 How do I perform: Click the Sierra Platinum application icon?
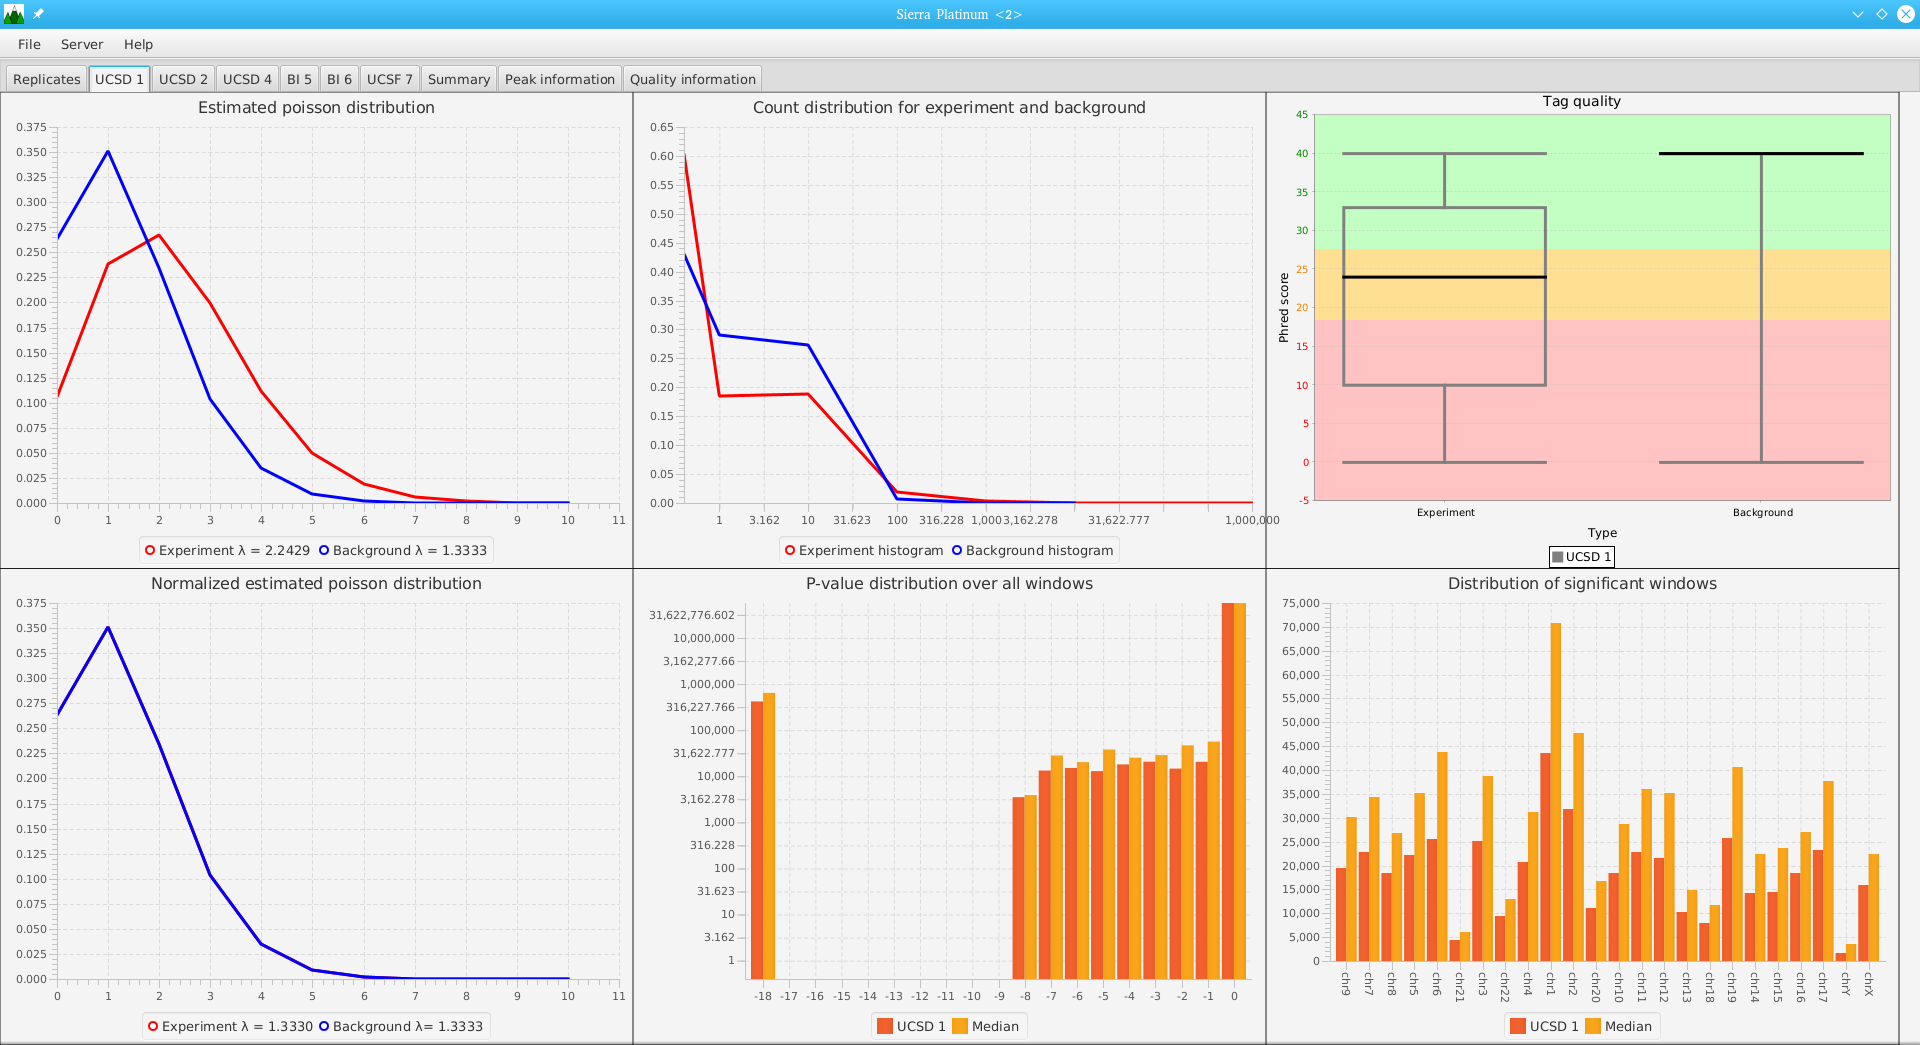14,14
